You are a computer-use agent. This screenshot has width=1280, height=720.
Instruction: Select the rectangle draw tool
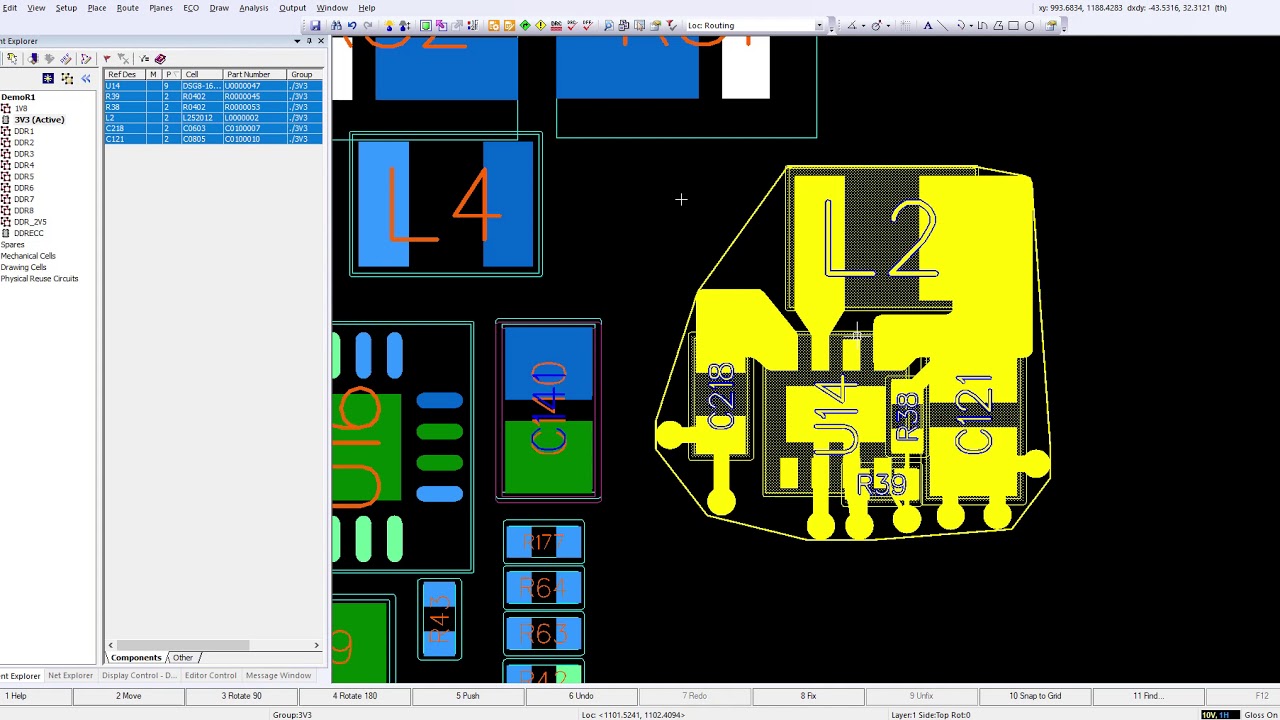1013,25
